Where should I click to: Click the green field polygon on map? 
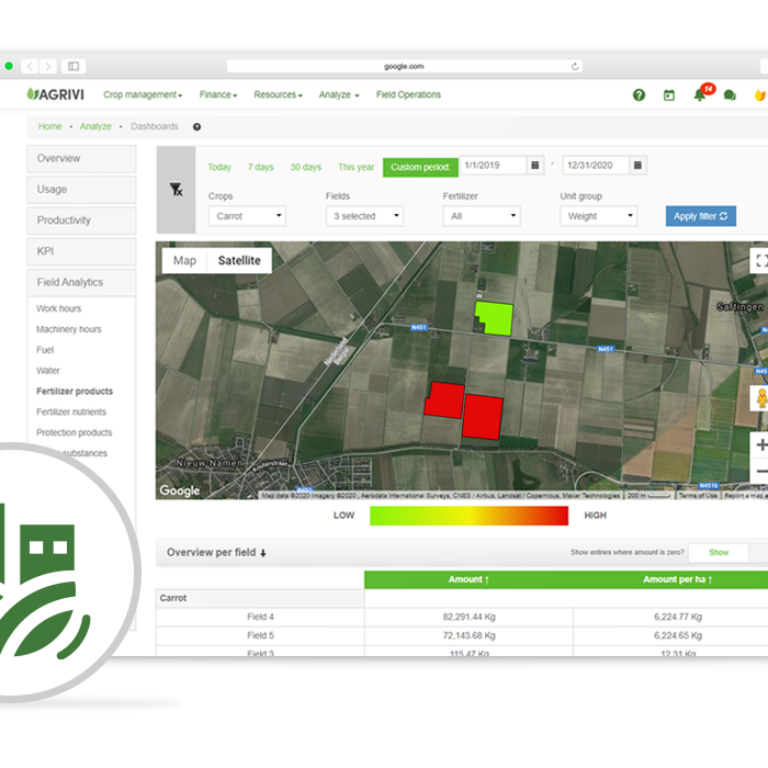pos(497,318)
